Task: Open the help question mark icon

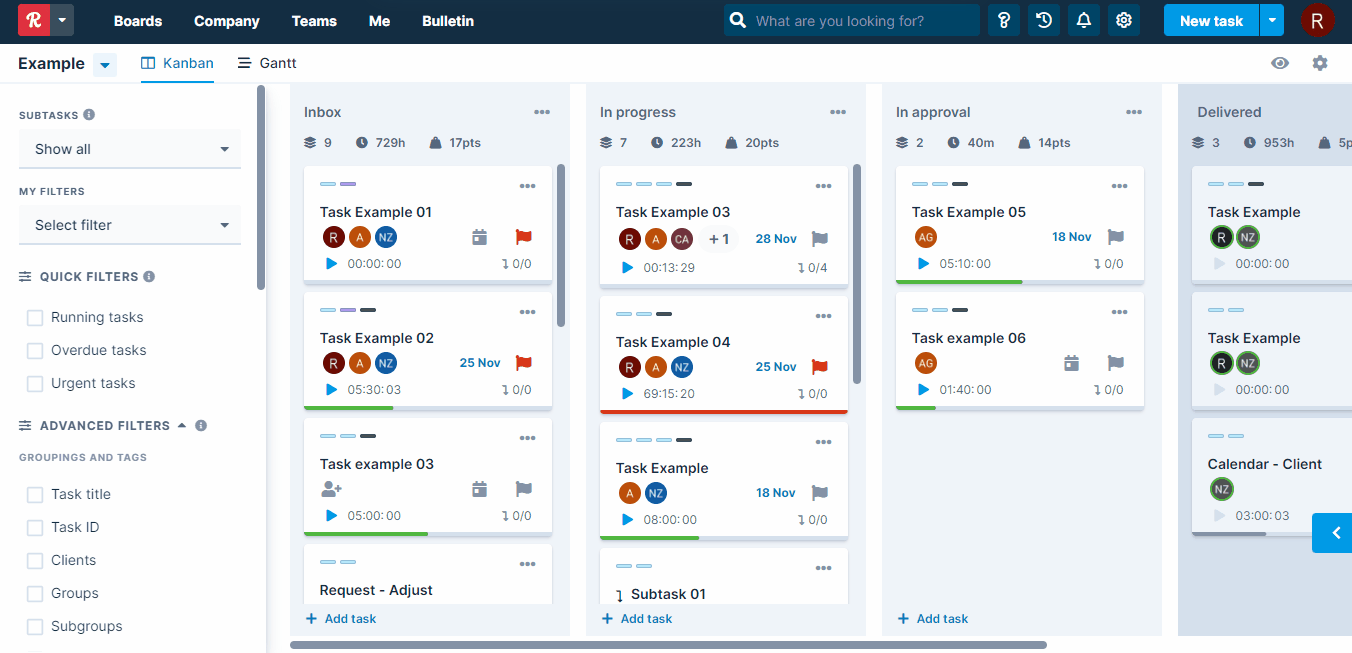Action: click(1004, 20)
